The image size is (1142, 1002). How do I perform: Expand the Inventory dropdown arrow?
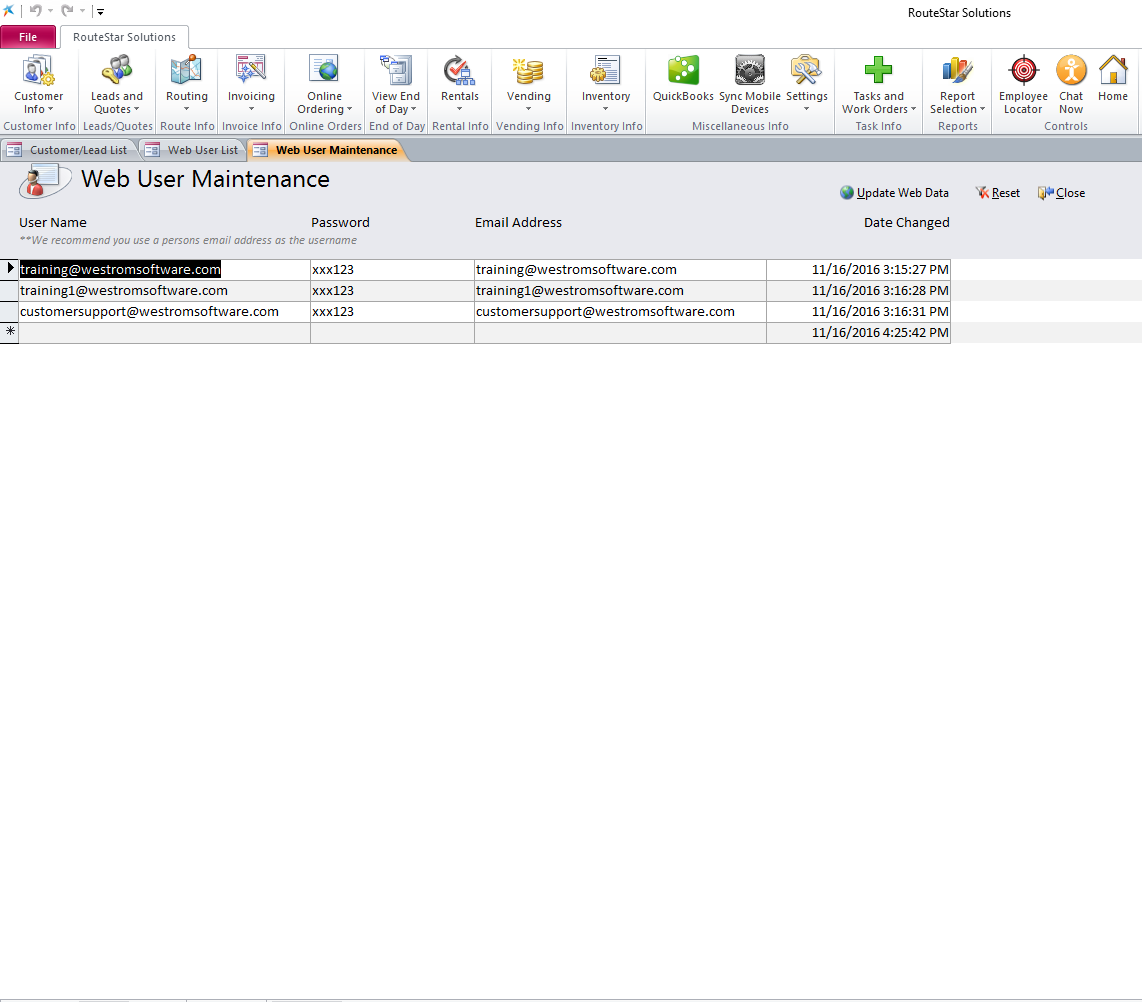[606, 109]
